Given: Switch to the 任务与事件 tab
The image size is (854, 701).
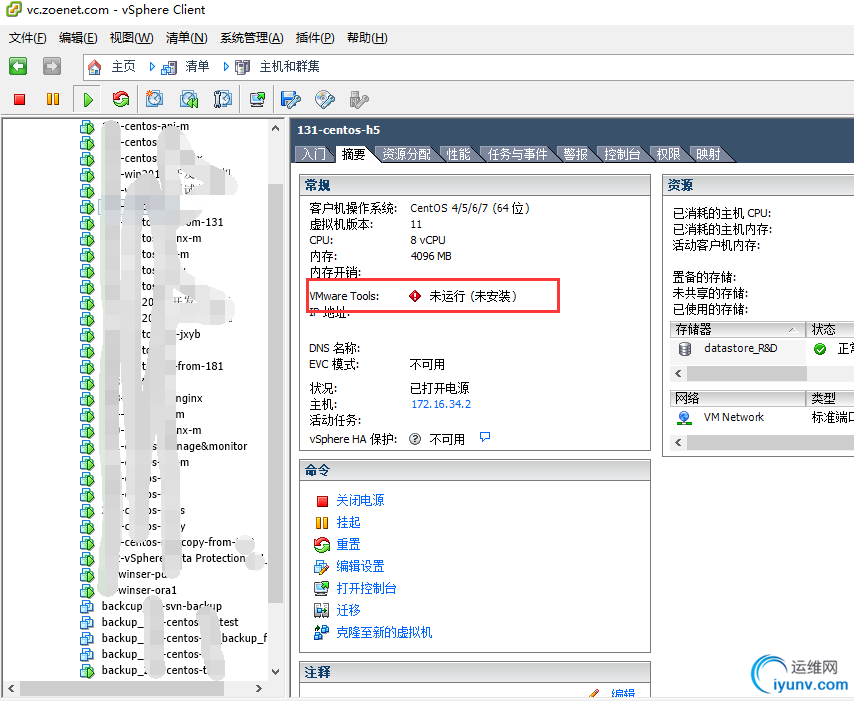Looking at the screenshot, I should 517,155.
